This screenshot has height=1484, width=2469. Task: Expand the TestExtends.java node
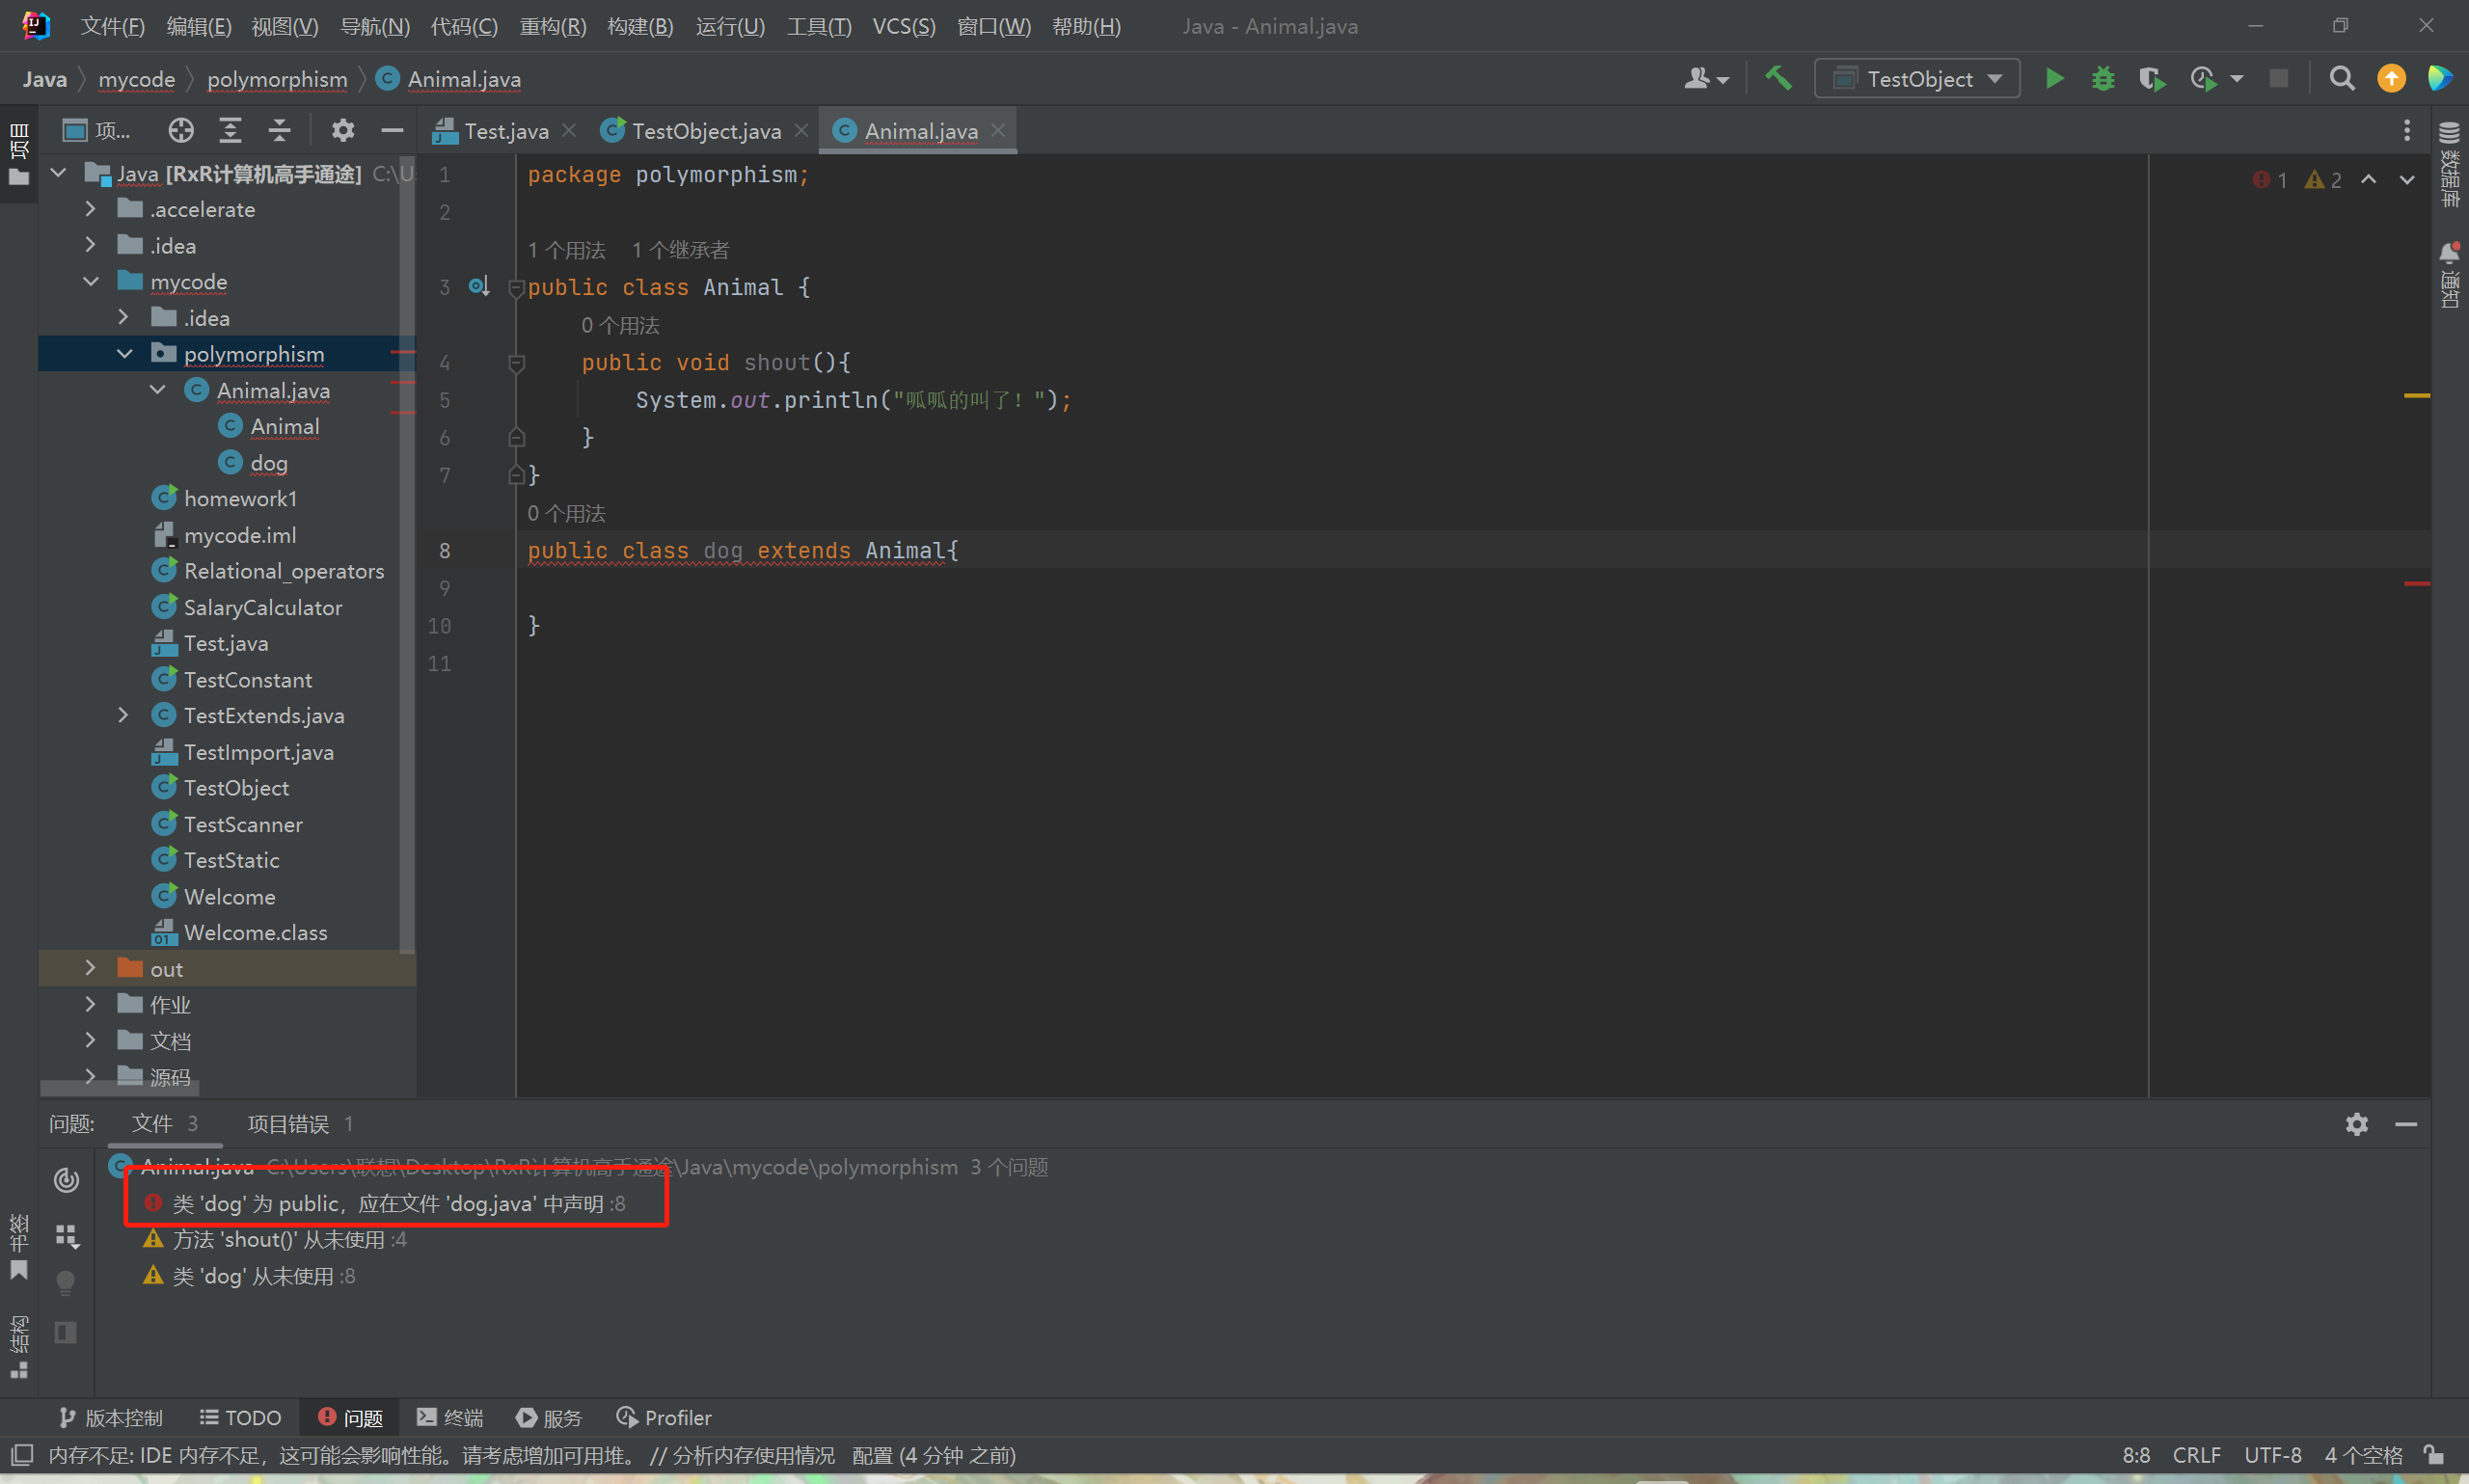point(123,716)
